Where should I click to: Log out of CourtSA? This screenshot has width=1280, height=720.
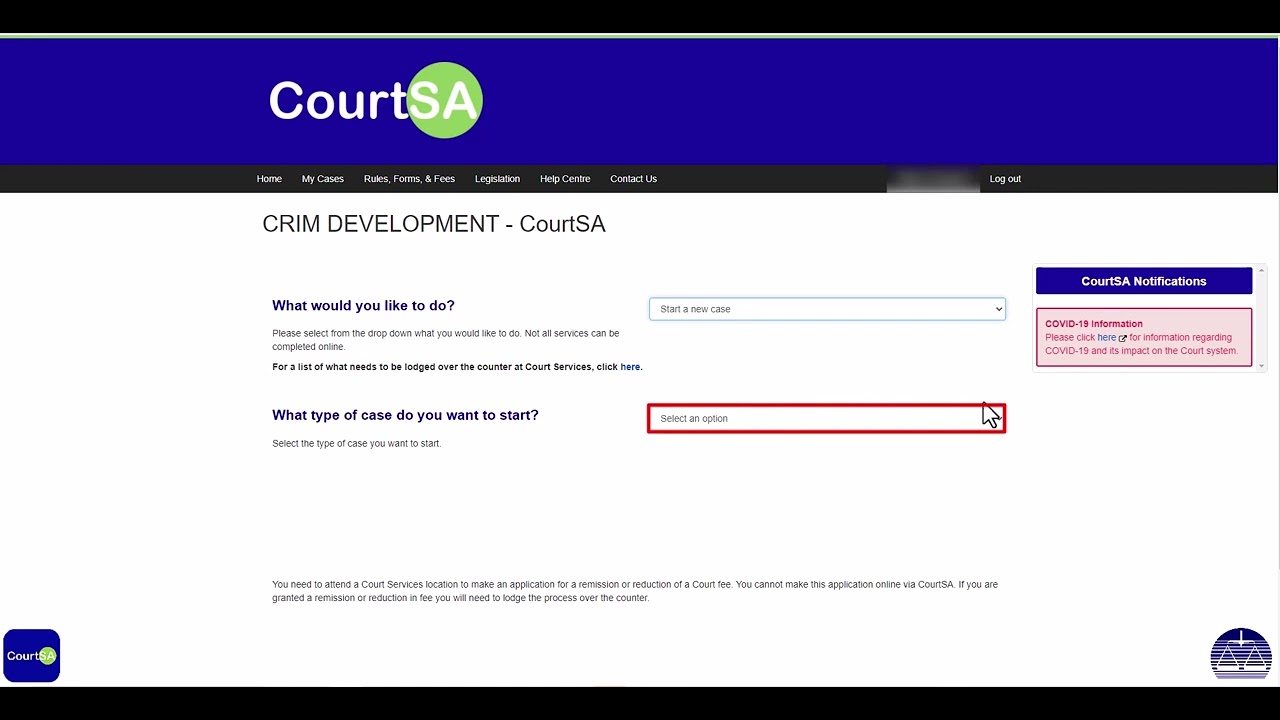tap(1005, 179)
